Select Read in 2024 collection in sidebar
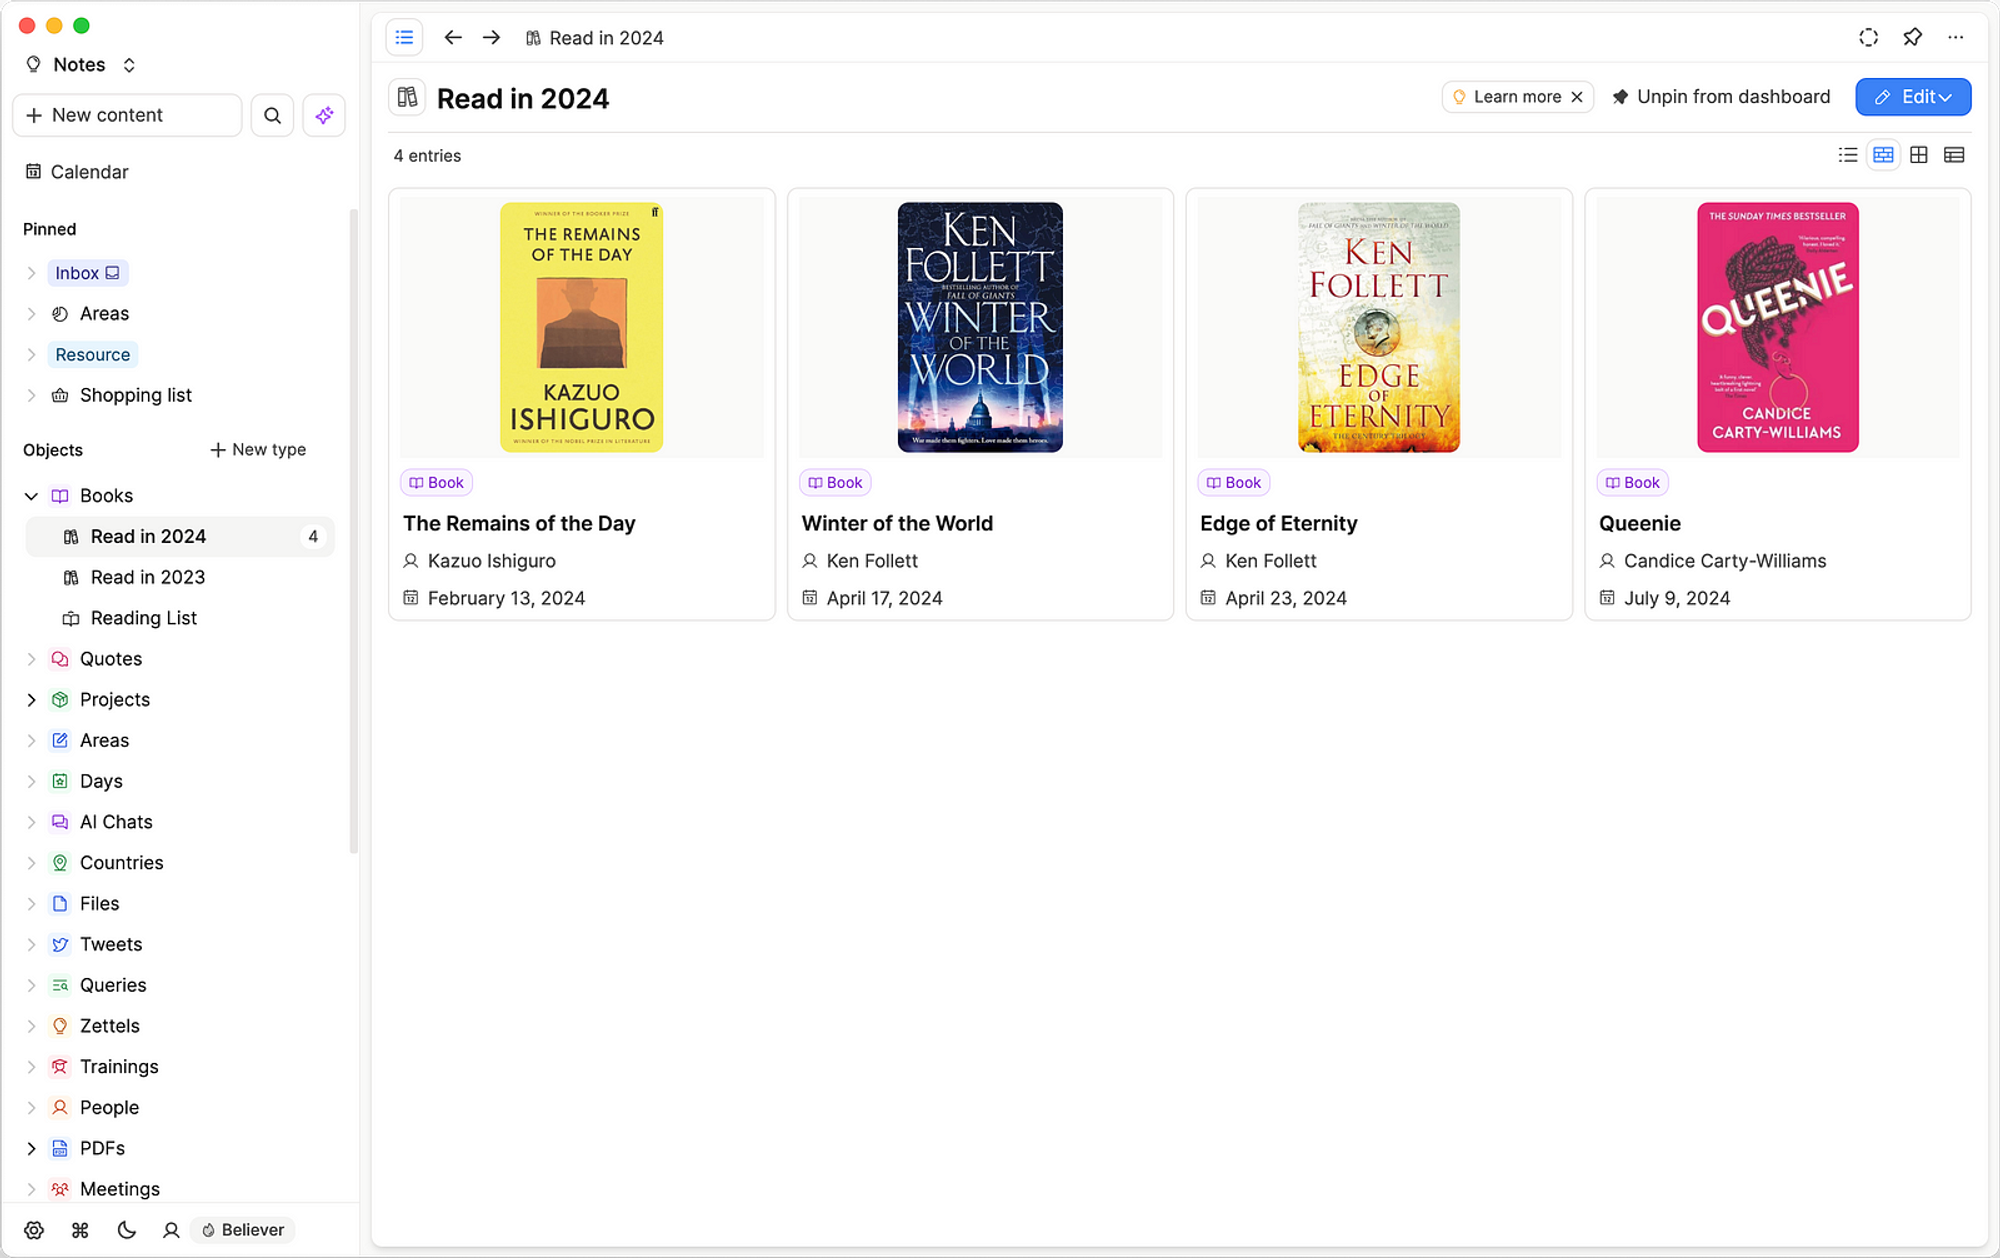Screen dimensions: 2000x1258 pyautogui.click(x=180, y=537)
